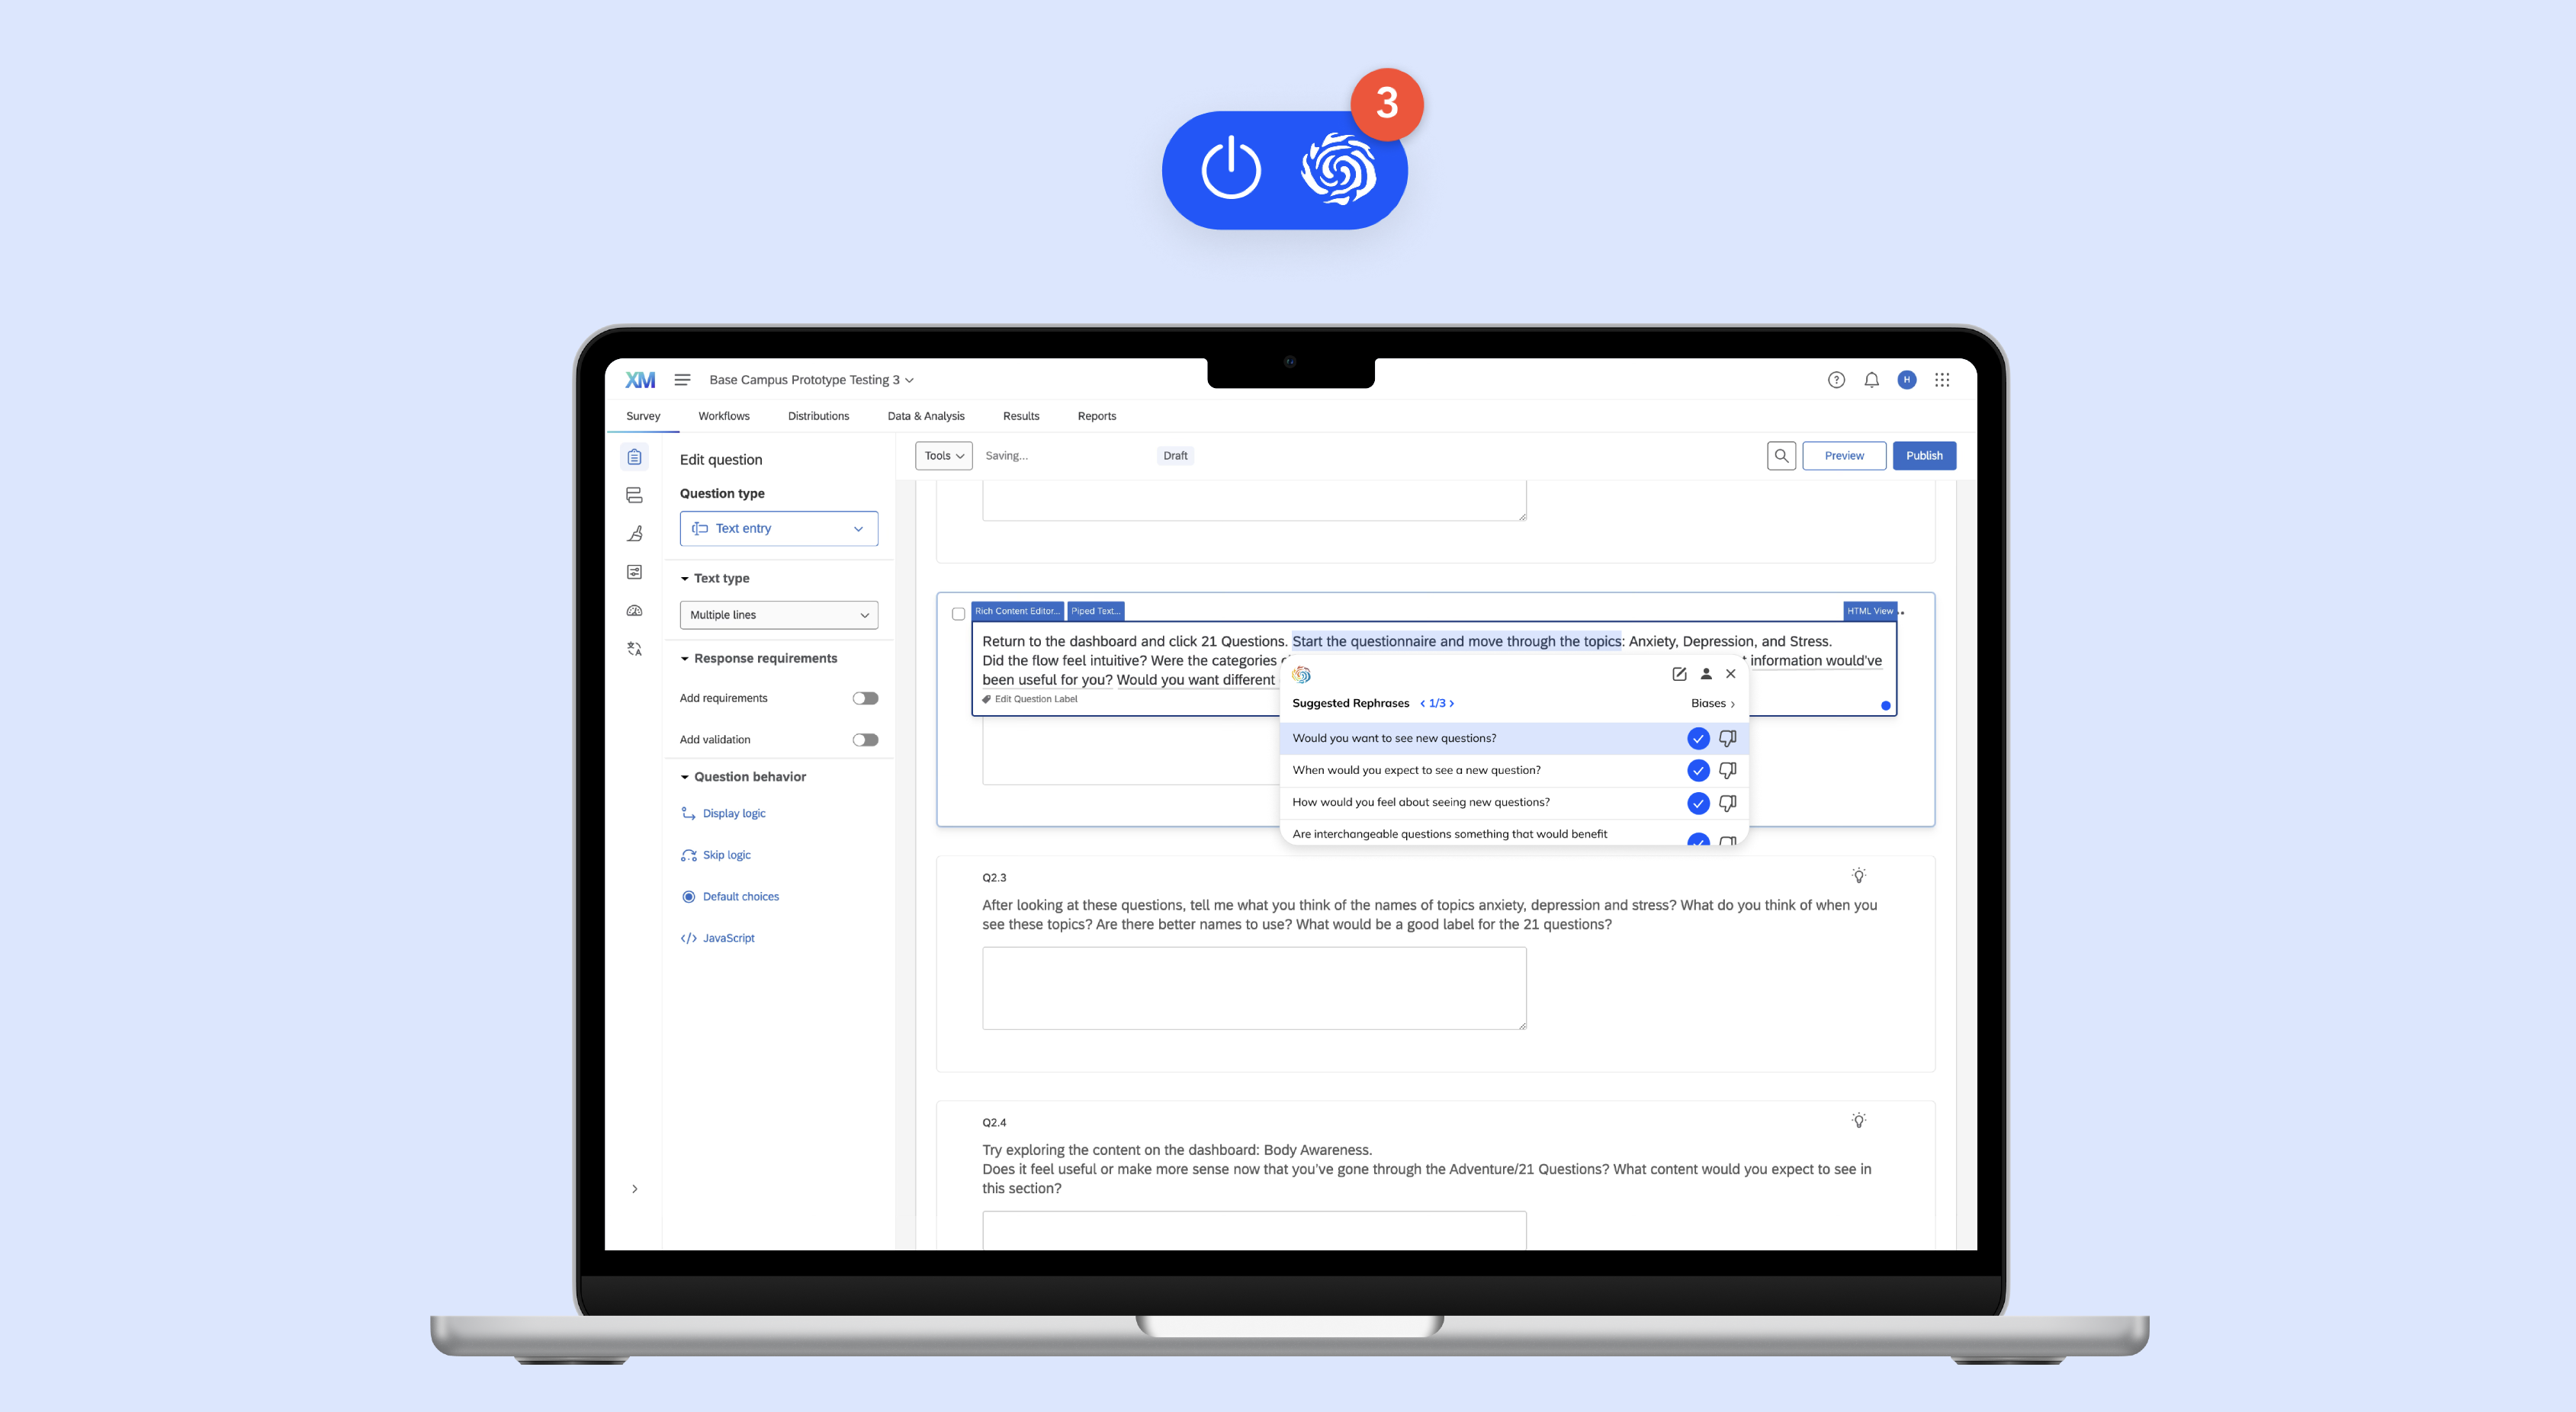This screenshot has height=1412, width=2576.
Task: Switch to the Data & Analysis tab
Action: (x=925, y=416)
